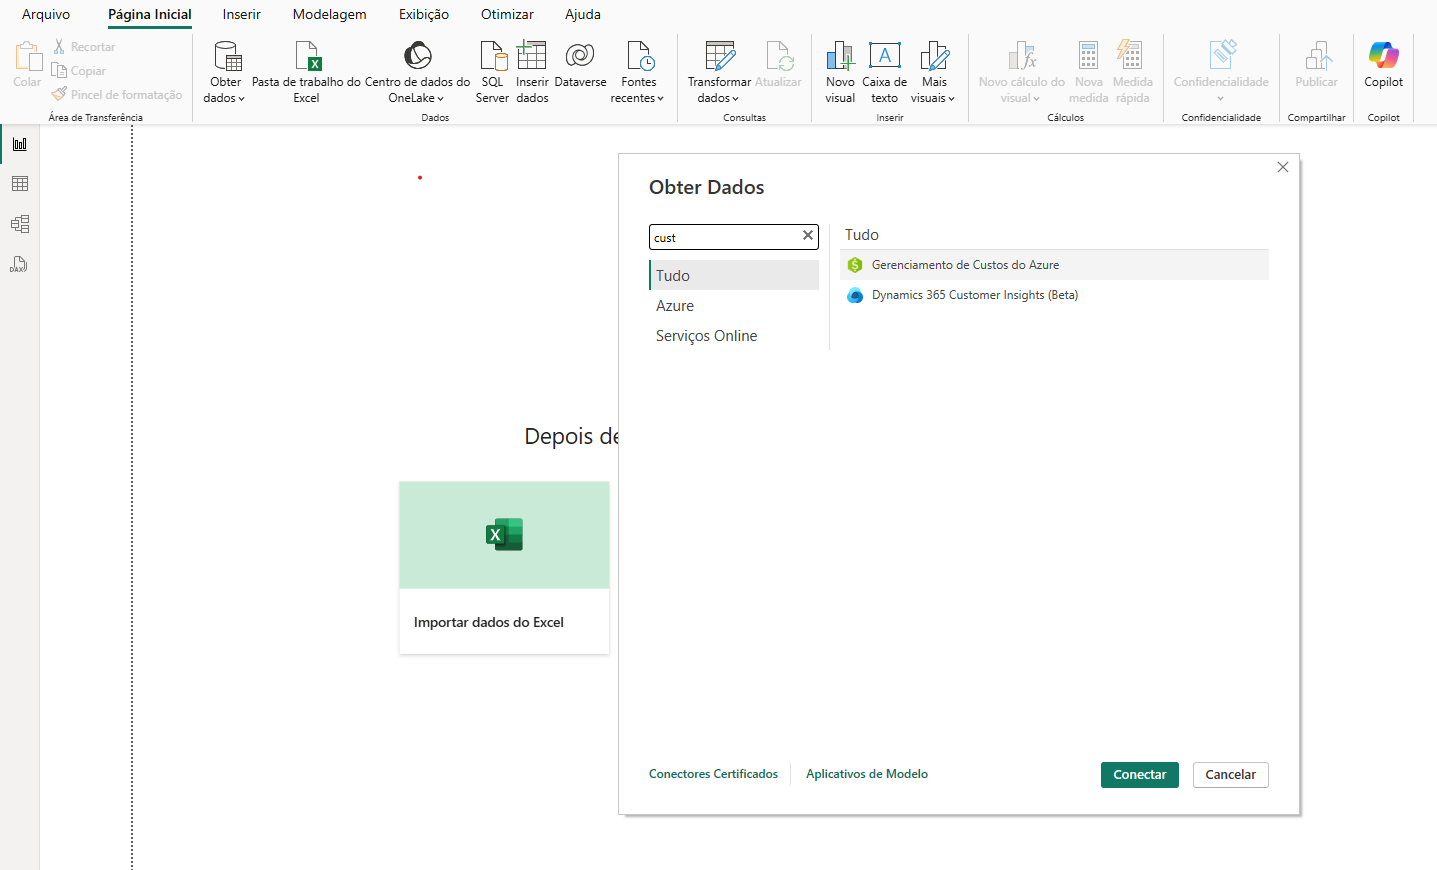Switch to model view in left sidebar

20,224
